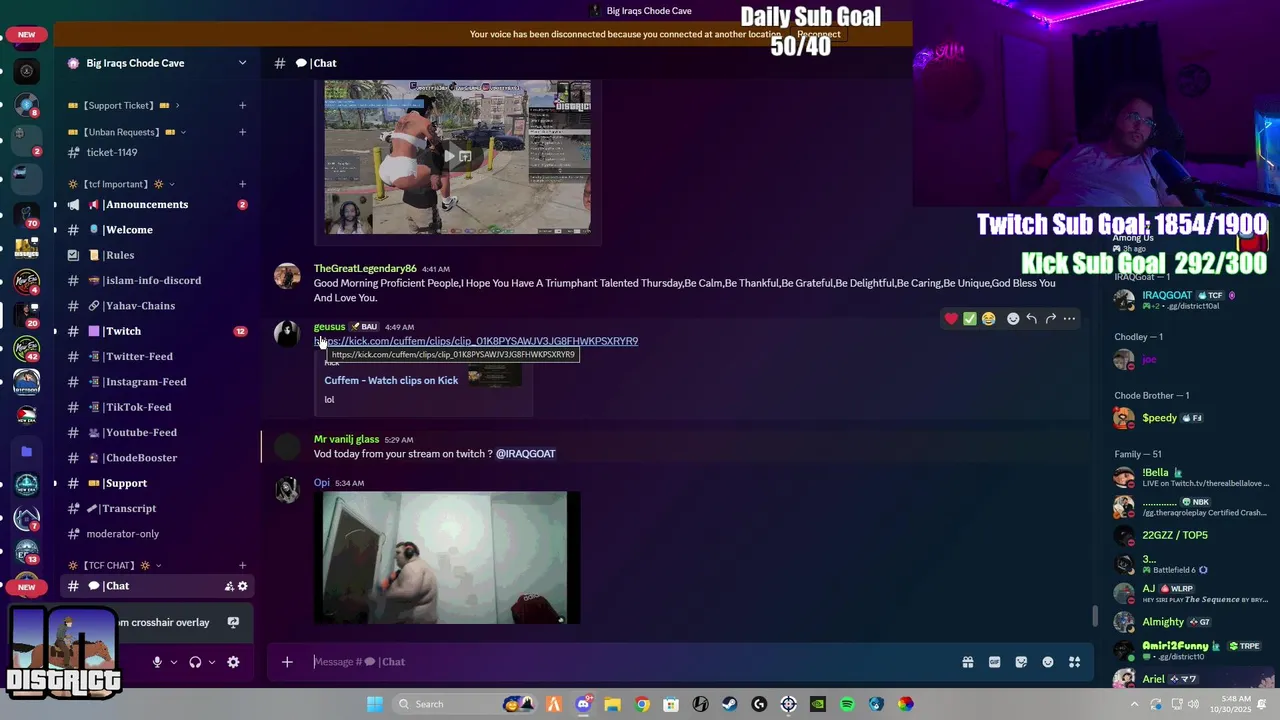
Task: Open Opi's posted image thumbnail
Action: point(446,557)
